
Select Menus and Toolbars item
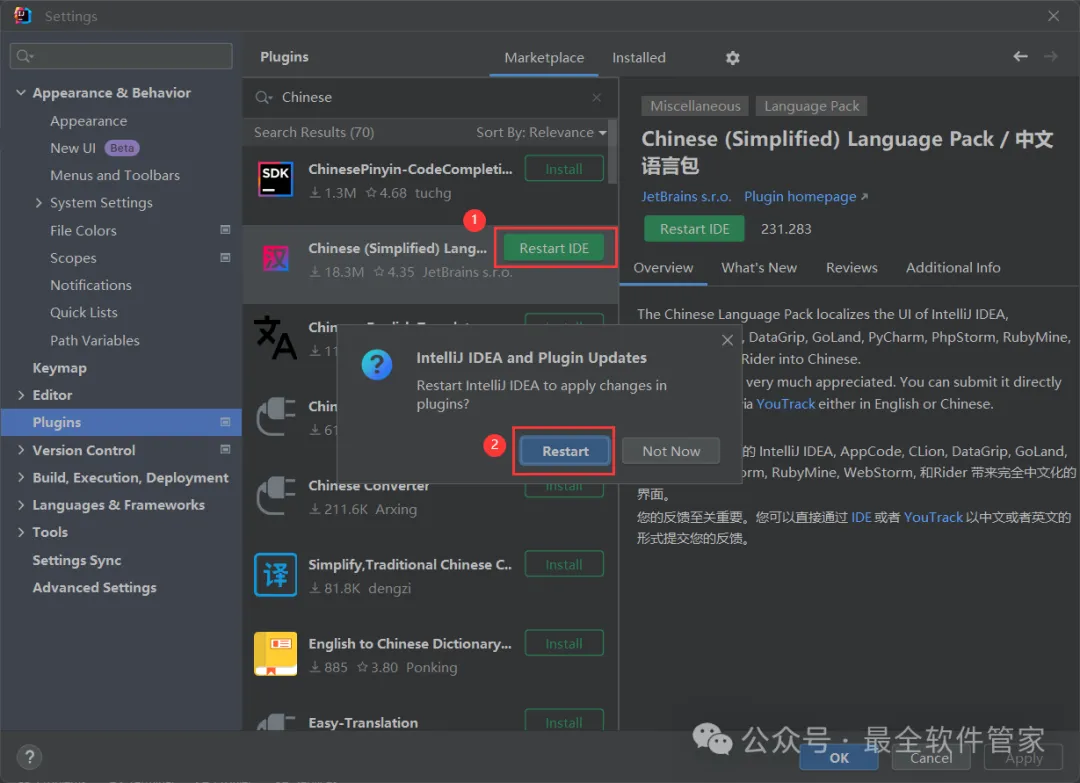[x=114, y=176]
